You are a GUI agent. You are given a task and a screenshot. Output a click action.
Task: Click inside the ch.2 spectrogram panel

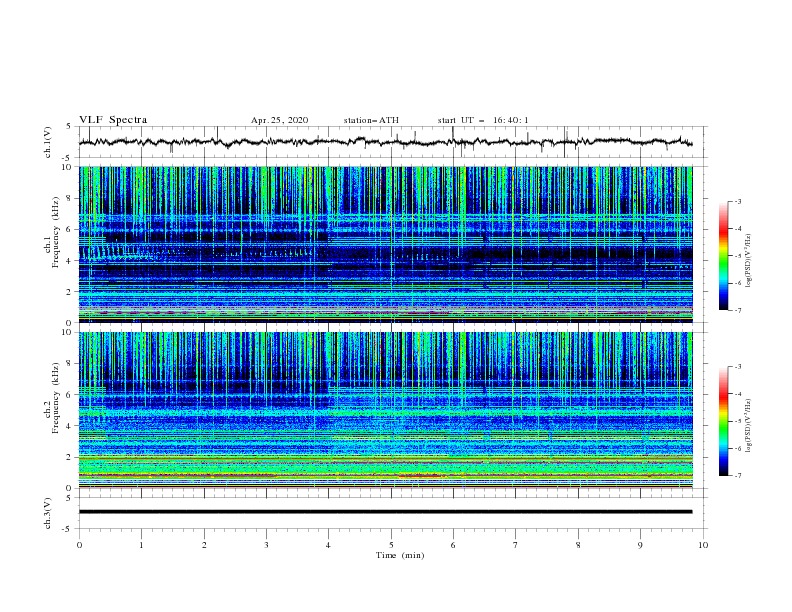coord(385,410)
